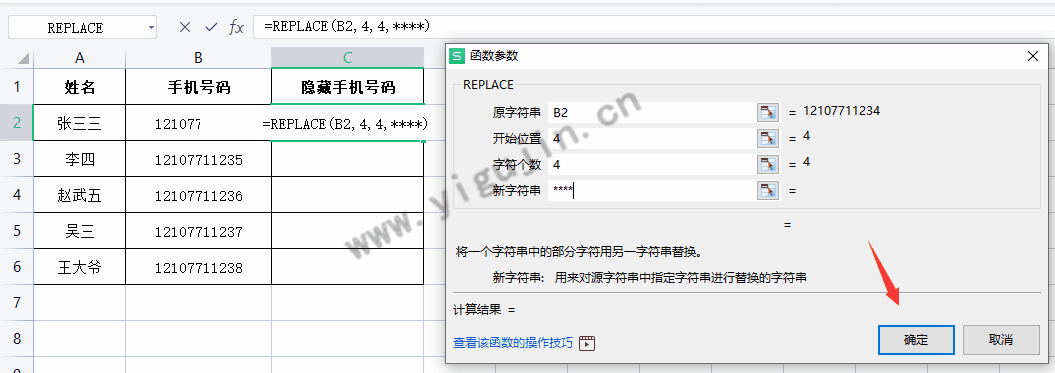
Task: Click range selector icon for 新字符串
Action: [768, 191]
